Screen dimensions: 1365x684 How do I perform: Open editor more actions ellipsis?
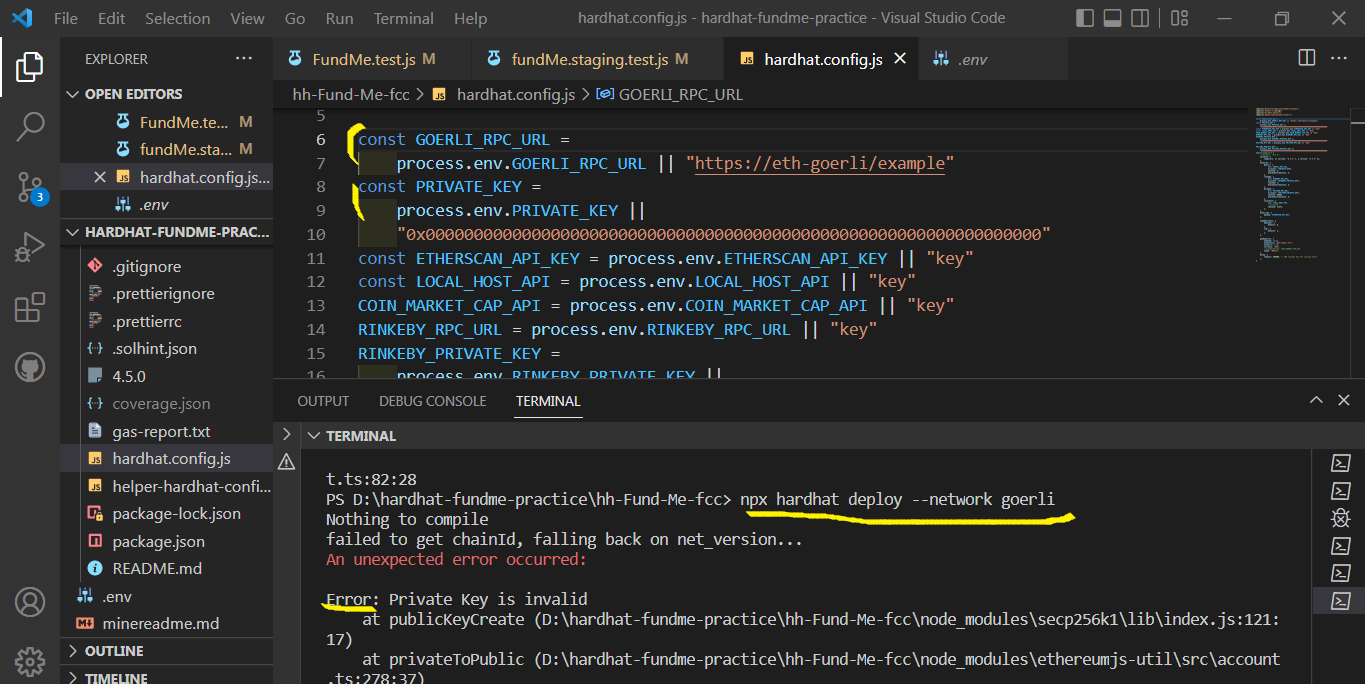(1341, 58)
